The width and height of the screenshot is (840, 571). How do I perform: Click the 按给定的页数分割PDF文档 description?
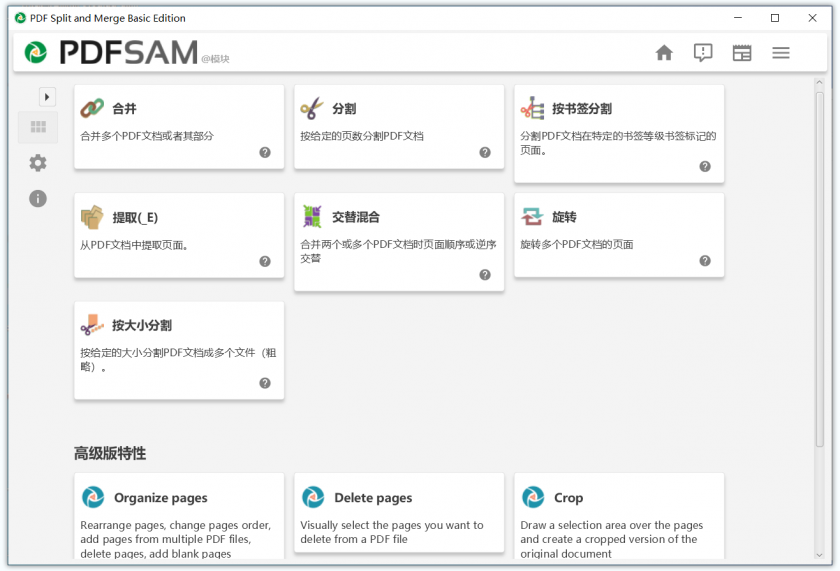(x=362, y=136)
